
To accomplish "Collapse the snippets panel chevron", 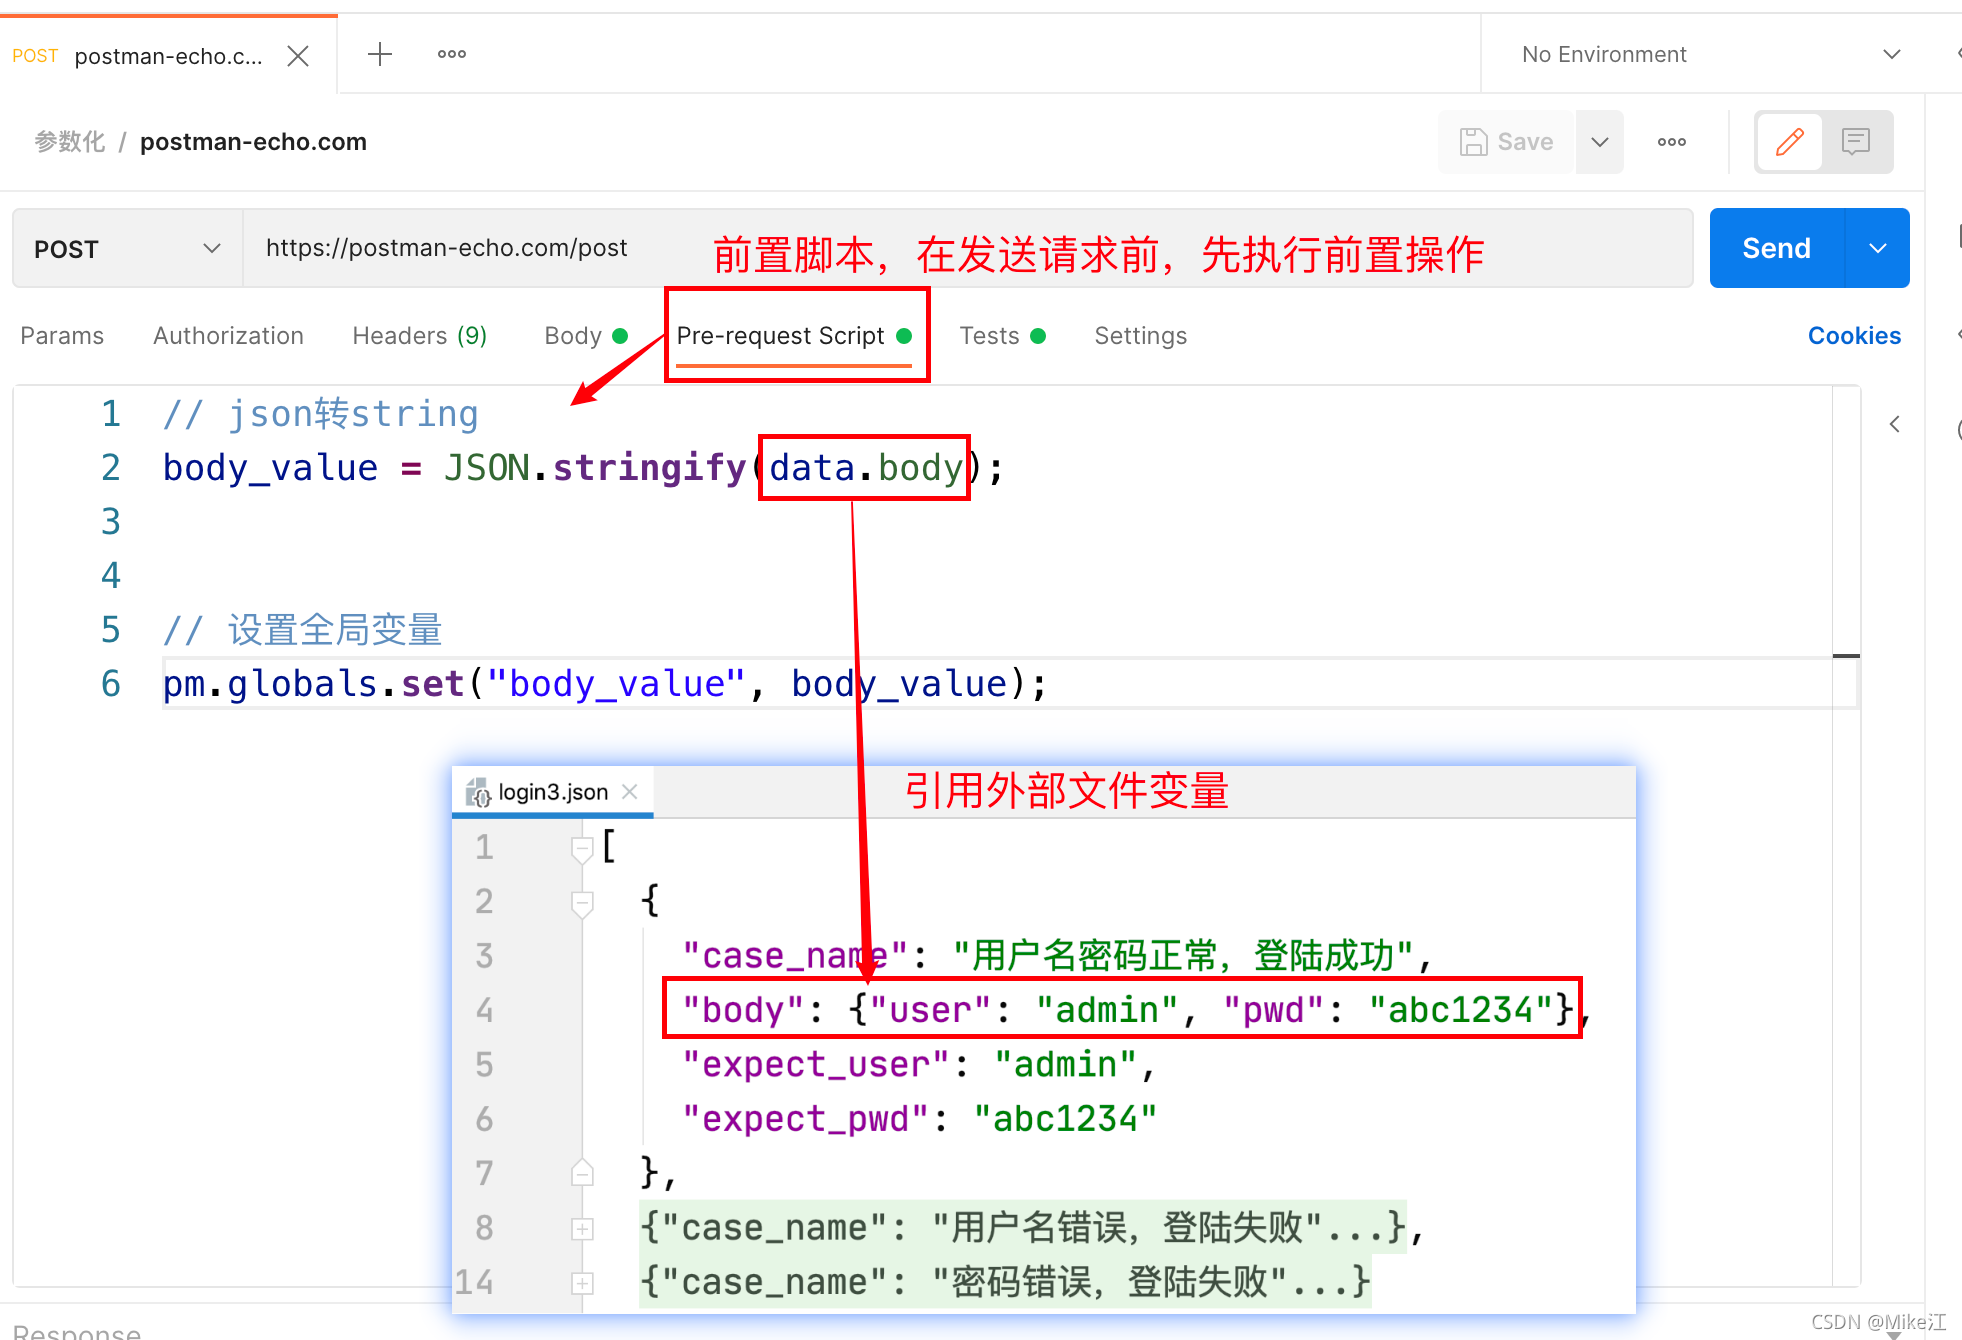I will pyautogui.click(x=1894, y=424).
